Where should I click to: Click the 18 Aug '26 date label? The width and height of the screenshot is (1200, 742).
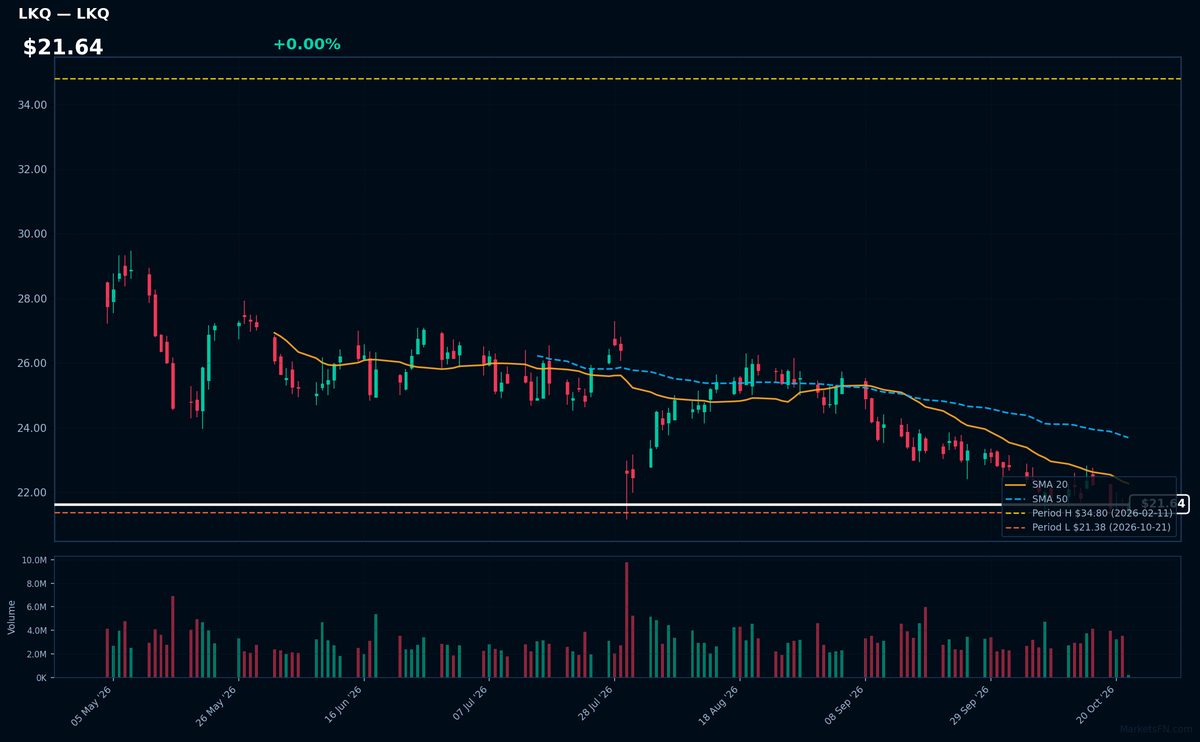pos(719,705)
